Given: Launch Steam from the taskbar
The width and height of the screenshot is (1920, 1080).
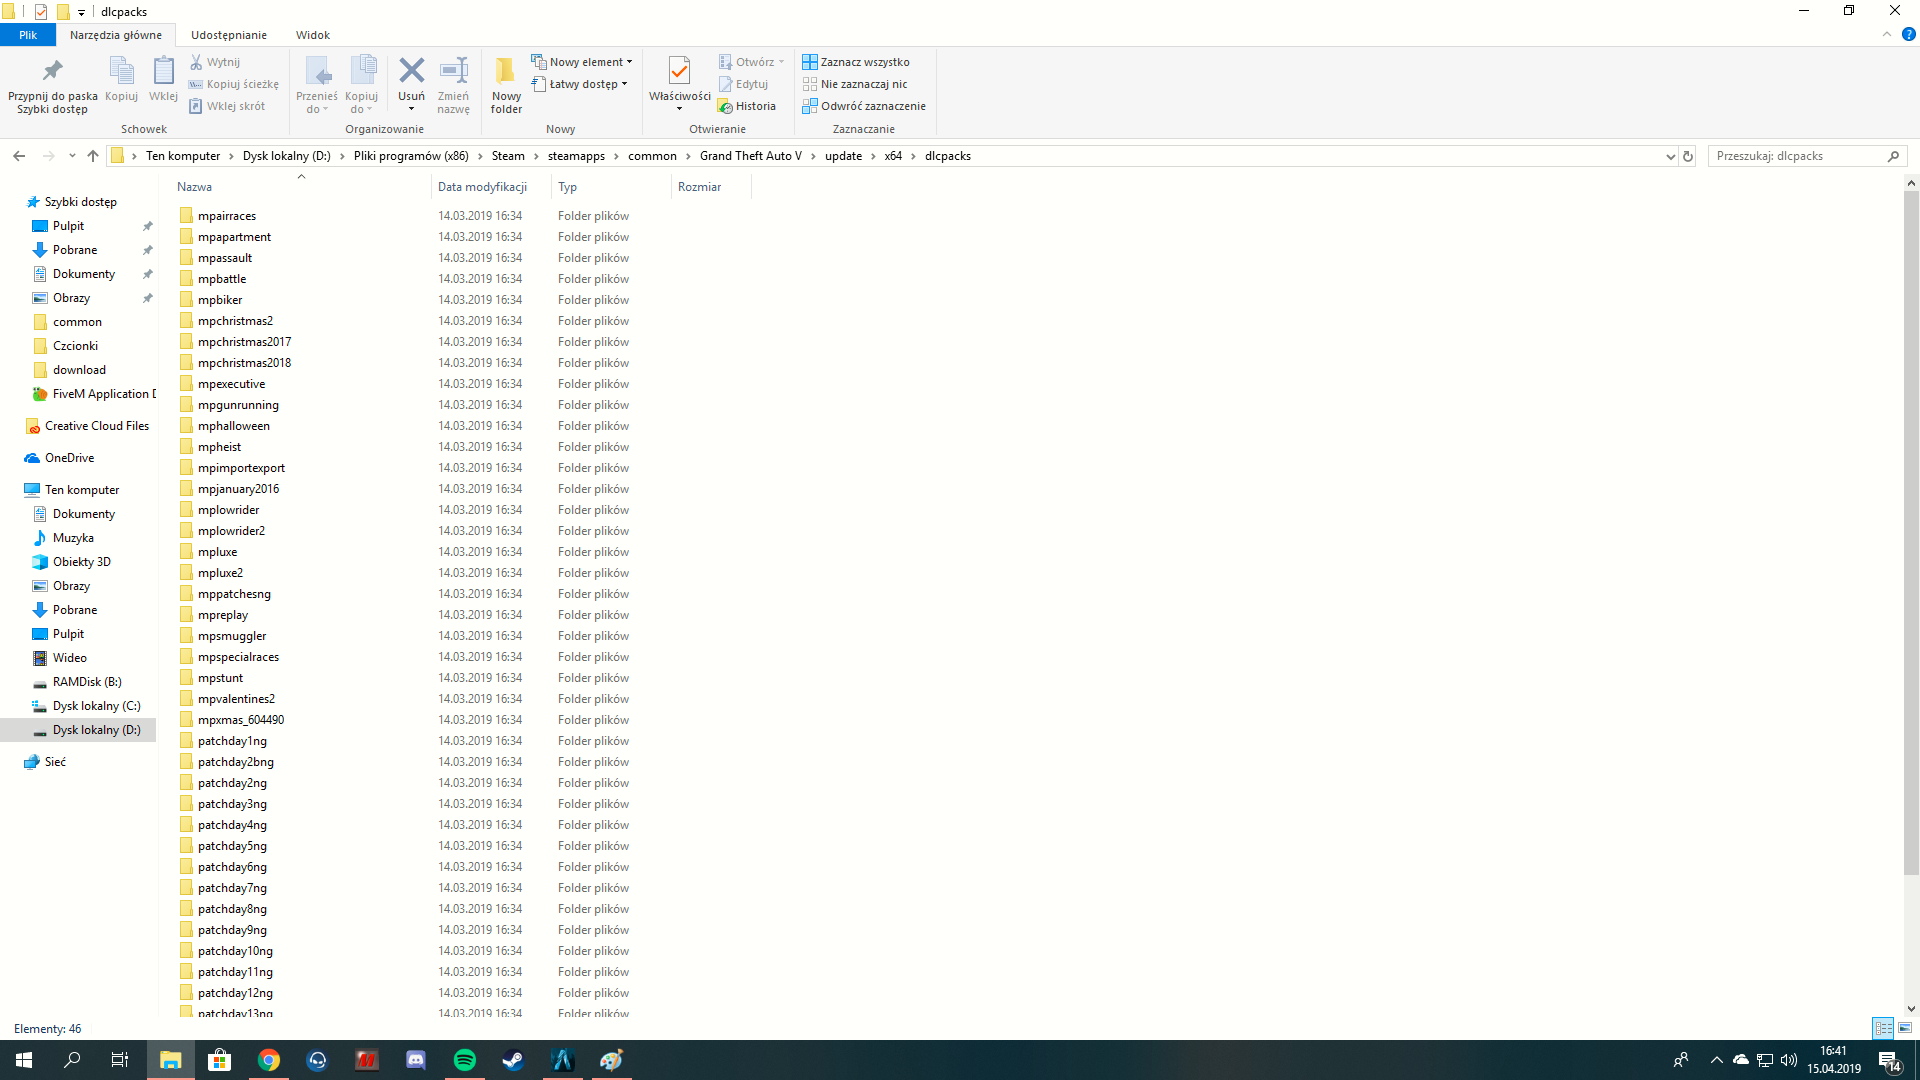Looking at the screenshot, I should click(513, 1060).
